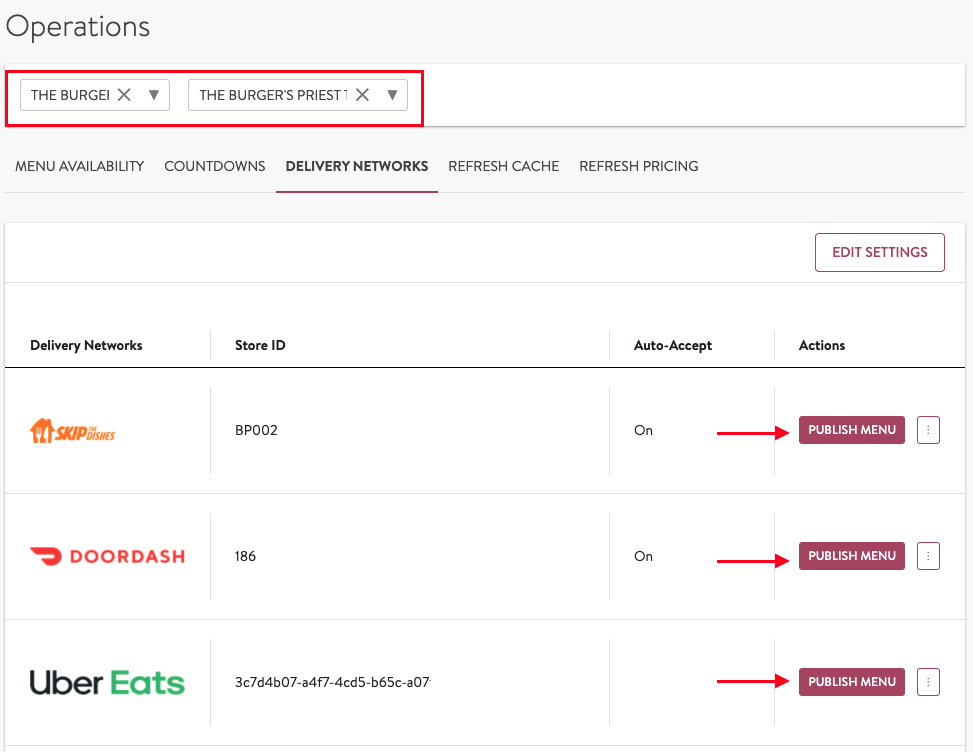Publish menu to DoorDash

pos(852,556)
